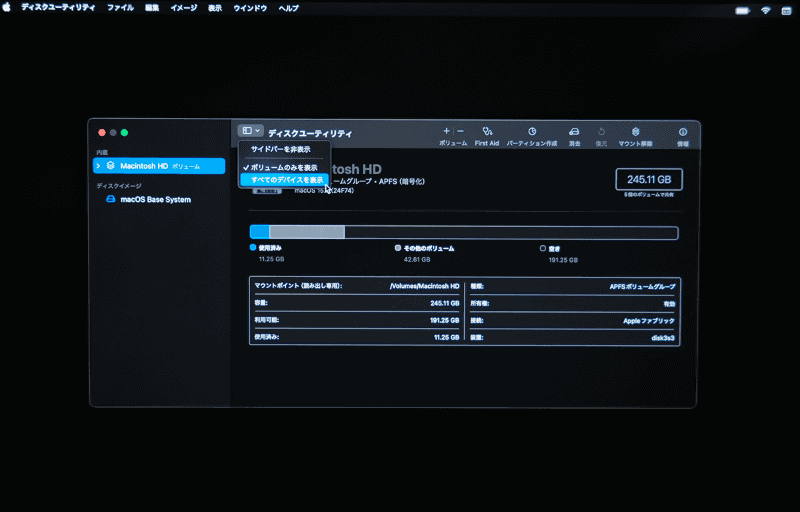
Task: Click the green zoom window button
Action: point(124,133)
